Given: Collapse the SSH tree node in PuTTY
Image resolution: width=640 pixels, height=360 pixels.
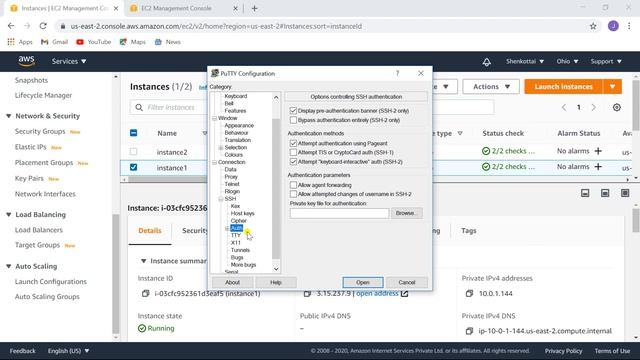Looking at the screenshot, I should pyautogui.click(x=221, y=199).
